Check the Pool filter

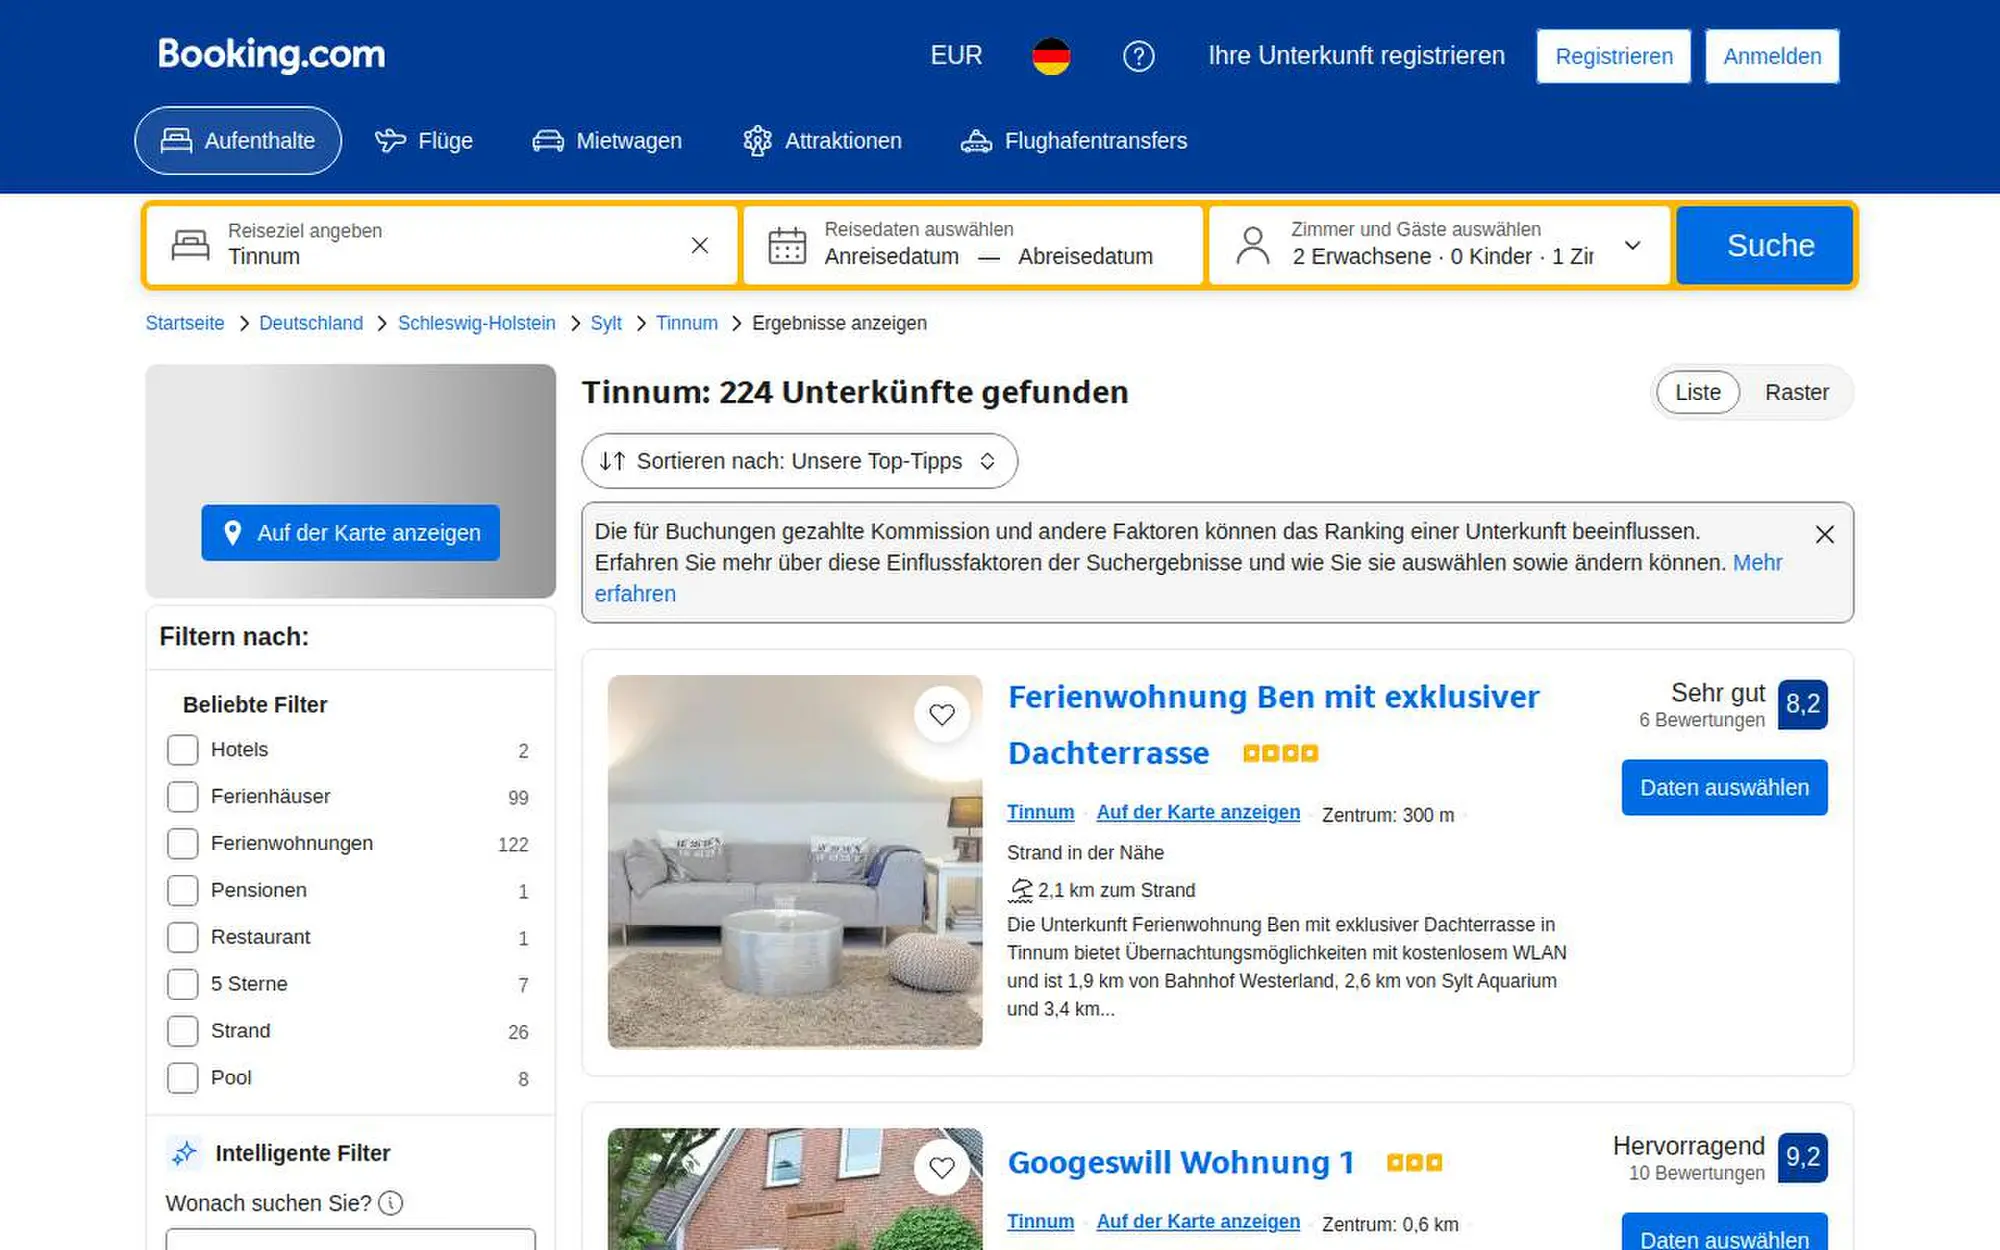[182, 1078]
